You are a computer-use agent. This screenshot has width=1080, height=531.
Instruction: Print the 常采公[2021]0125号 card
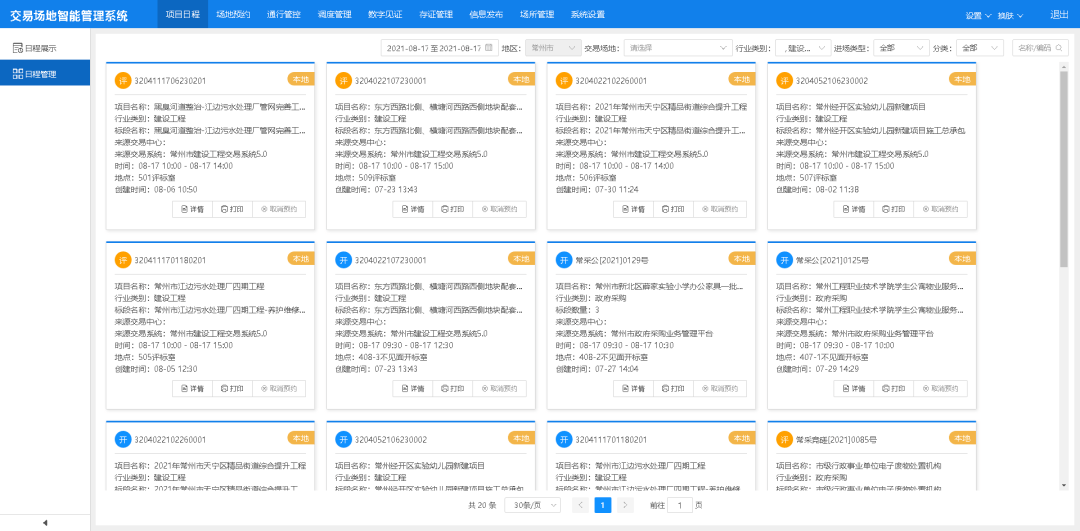[893, 388]
